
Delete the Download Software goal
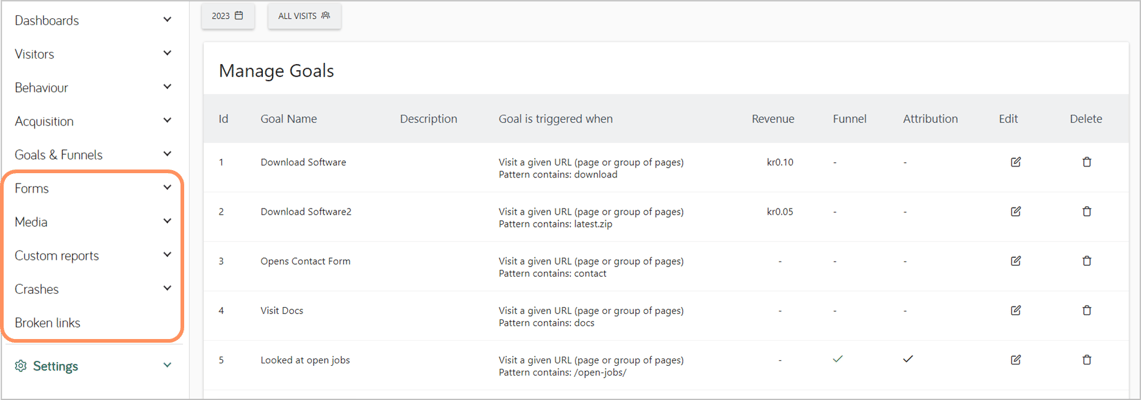(1086, 162)
